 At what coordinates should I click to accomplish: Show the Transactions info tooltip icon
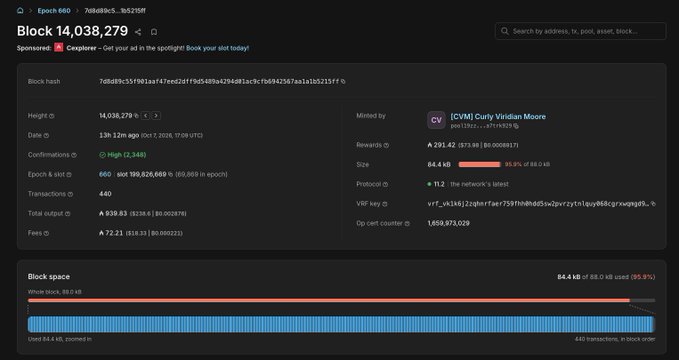click(x=70, y=194)
